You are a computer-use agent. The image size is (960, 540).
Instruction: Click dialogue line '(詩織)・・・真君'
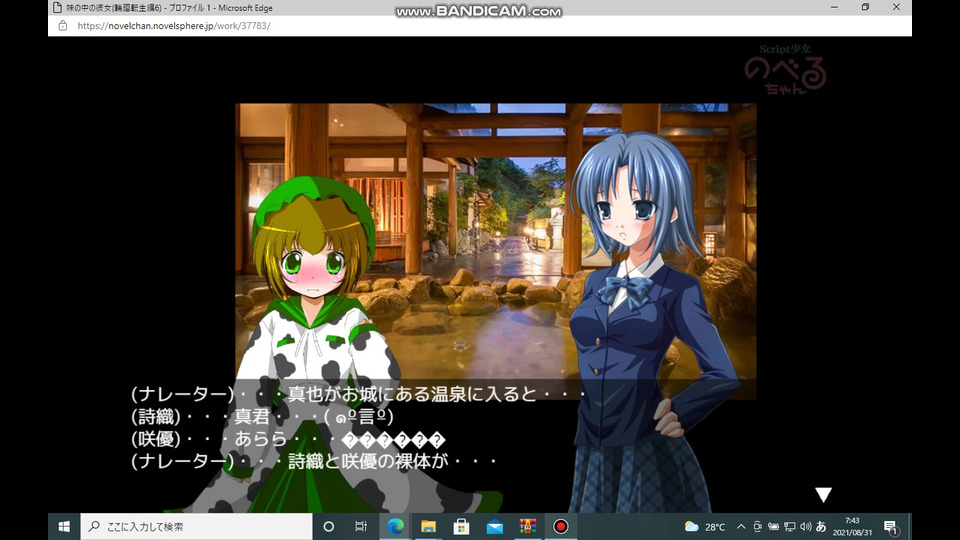point(263,417)
